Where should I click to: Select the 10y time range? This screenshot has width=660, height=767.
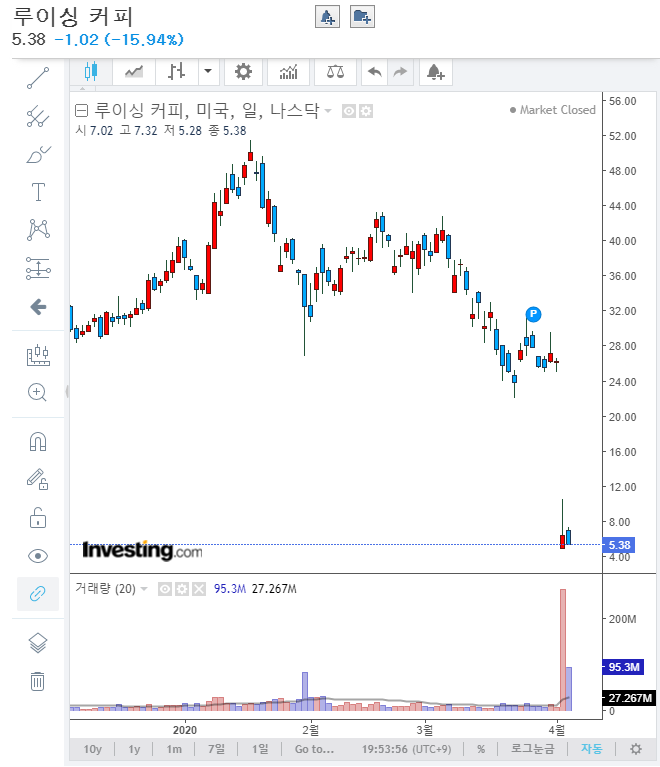92,749
